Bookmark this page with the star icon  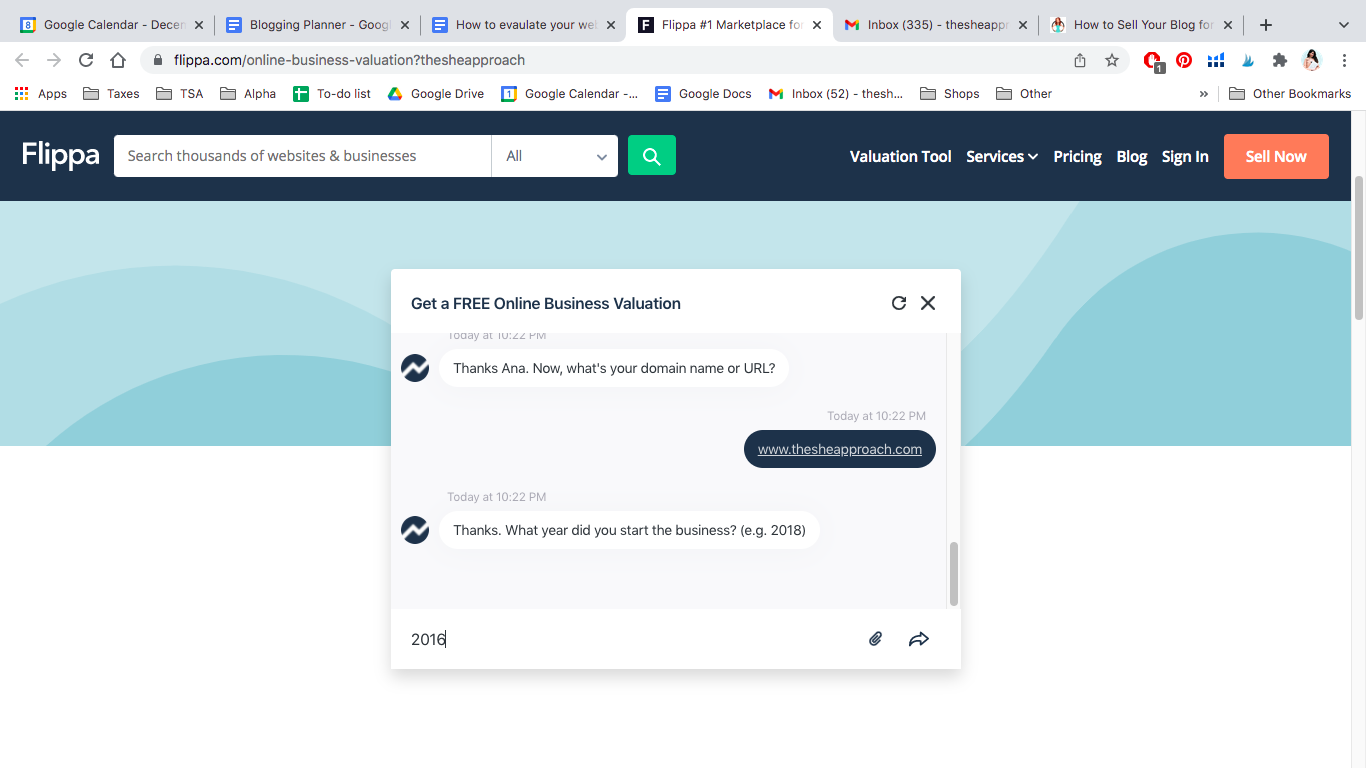(x=1112, y=60)
